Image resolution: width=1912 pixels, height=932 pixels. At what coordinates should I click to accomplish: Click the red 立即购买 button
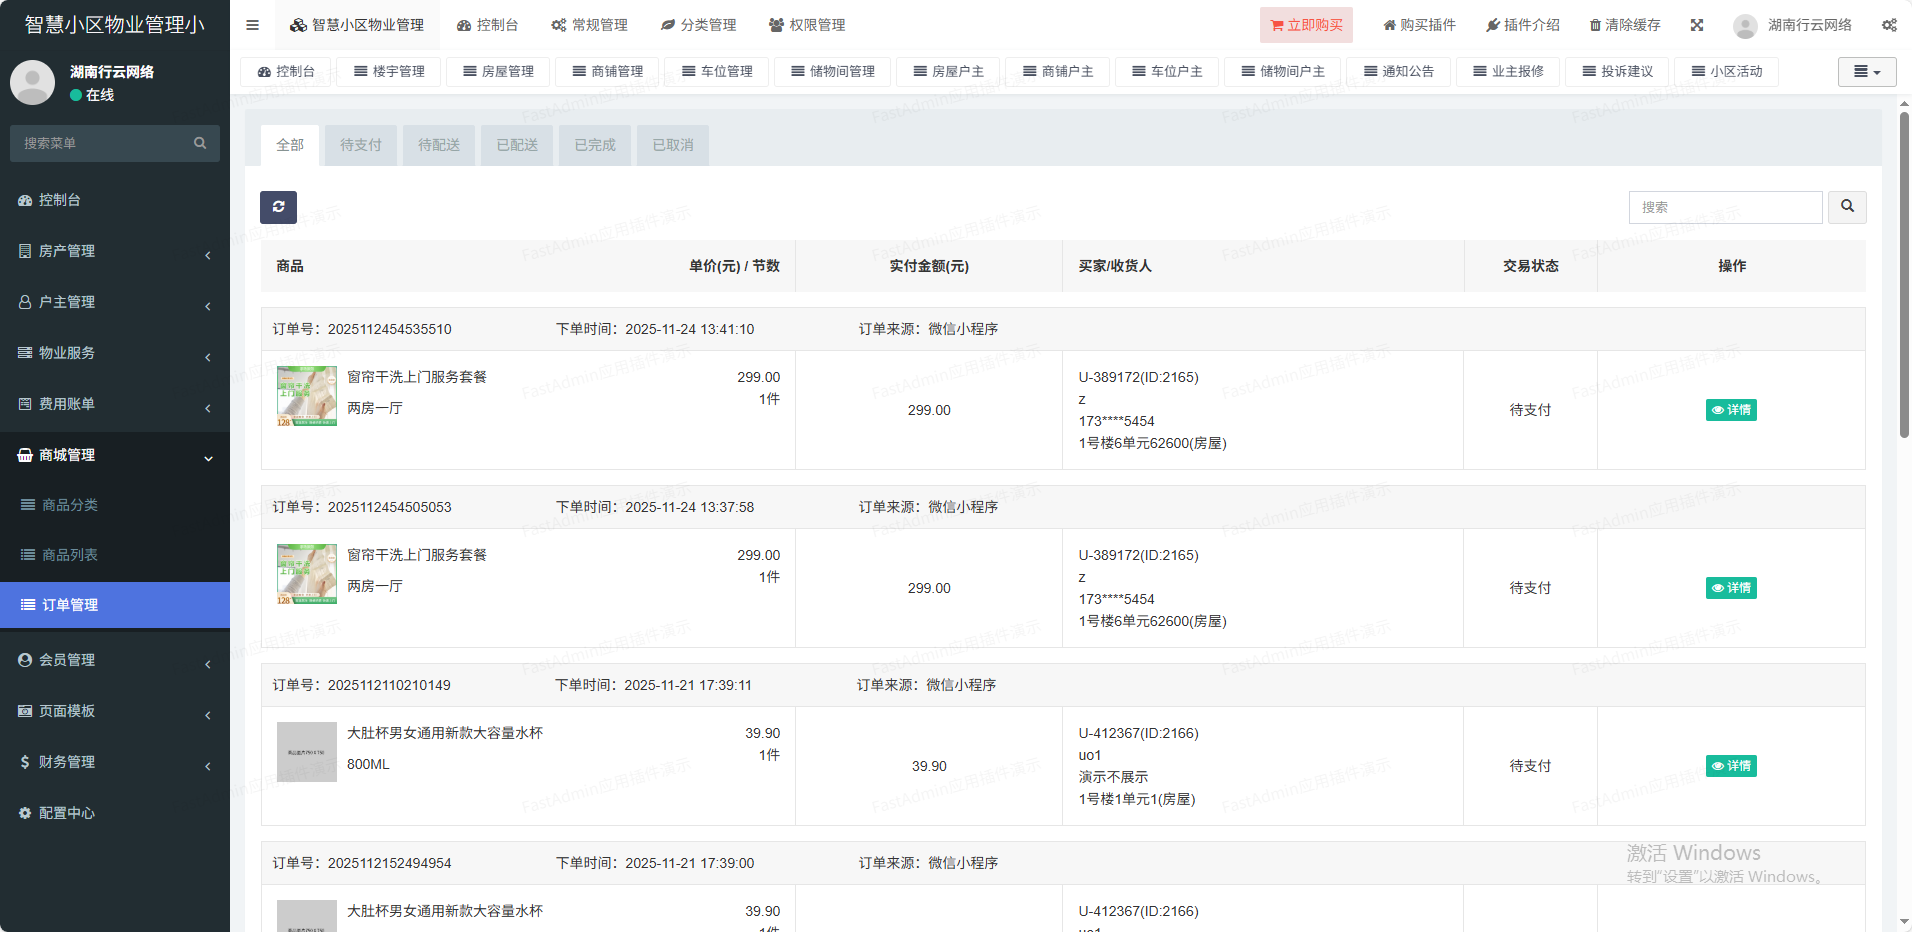(x=1306, y=25)
